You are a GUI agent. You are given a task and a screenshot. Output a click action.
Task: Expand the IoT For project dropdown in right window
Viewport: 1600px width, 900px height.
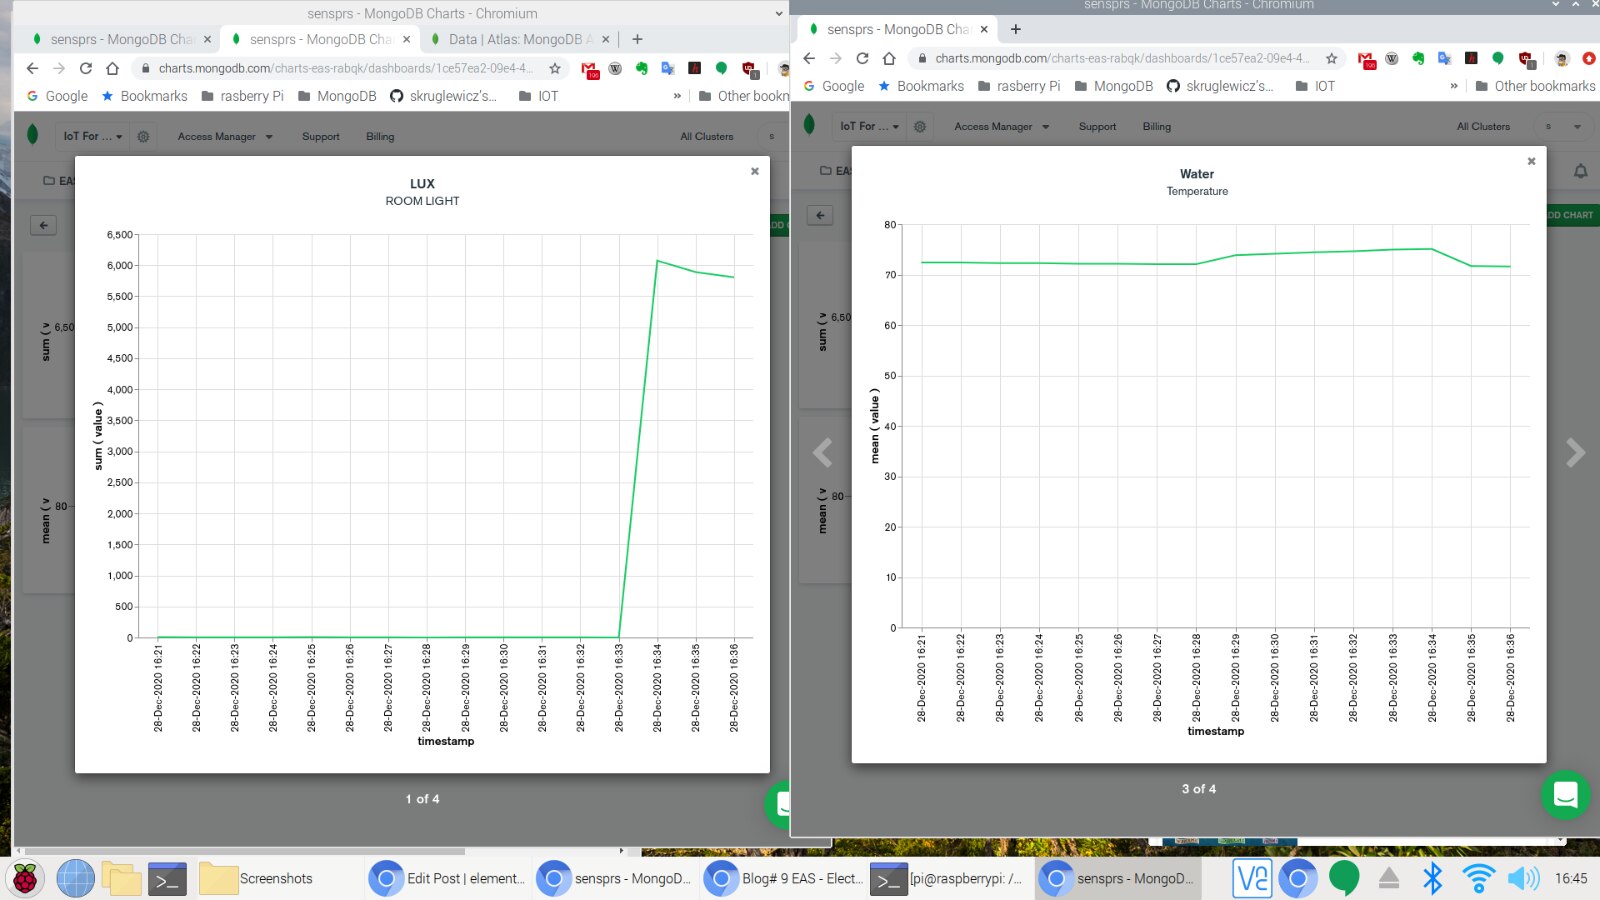click(869, 126)
